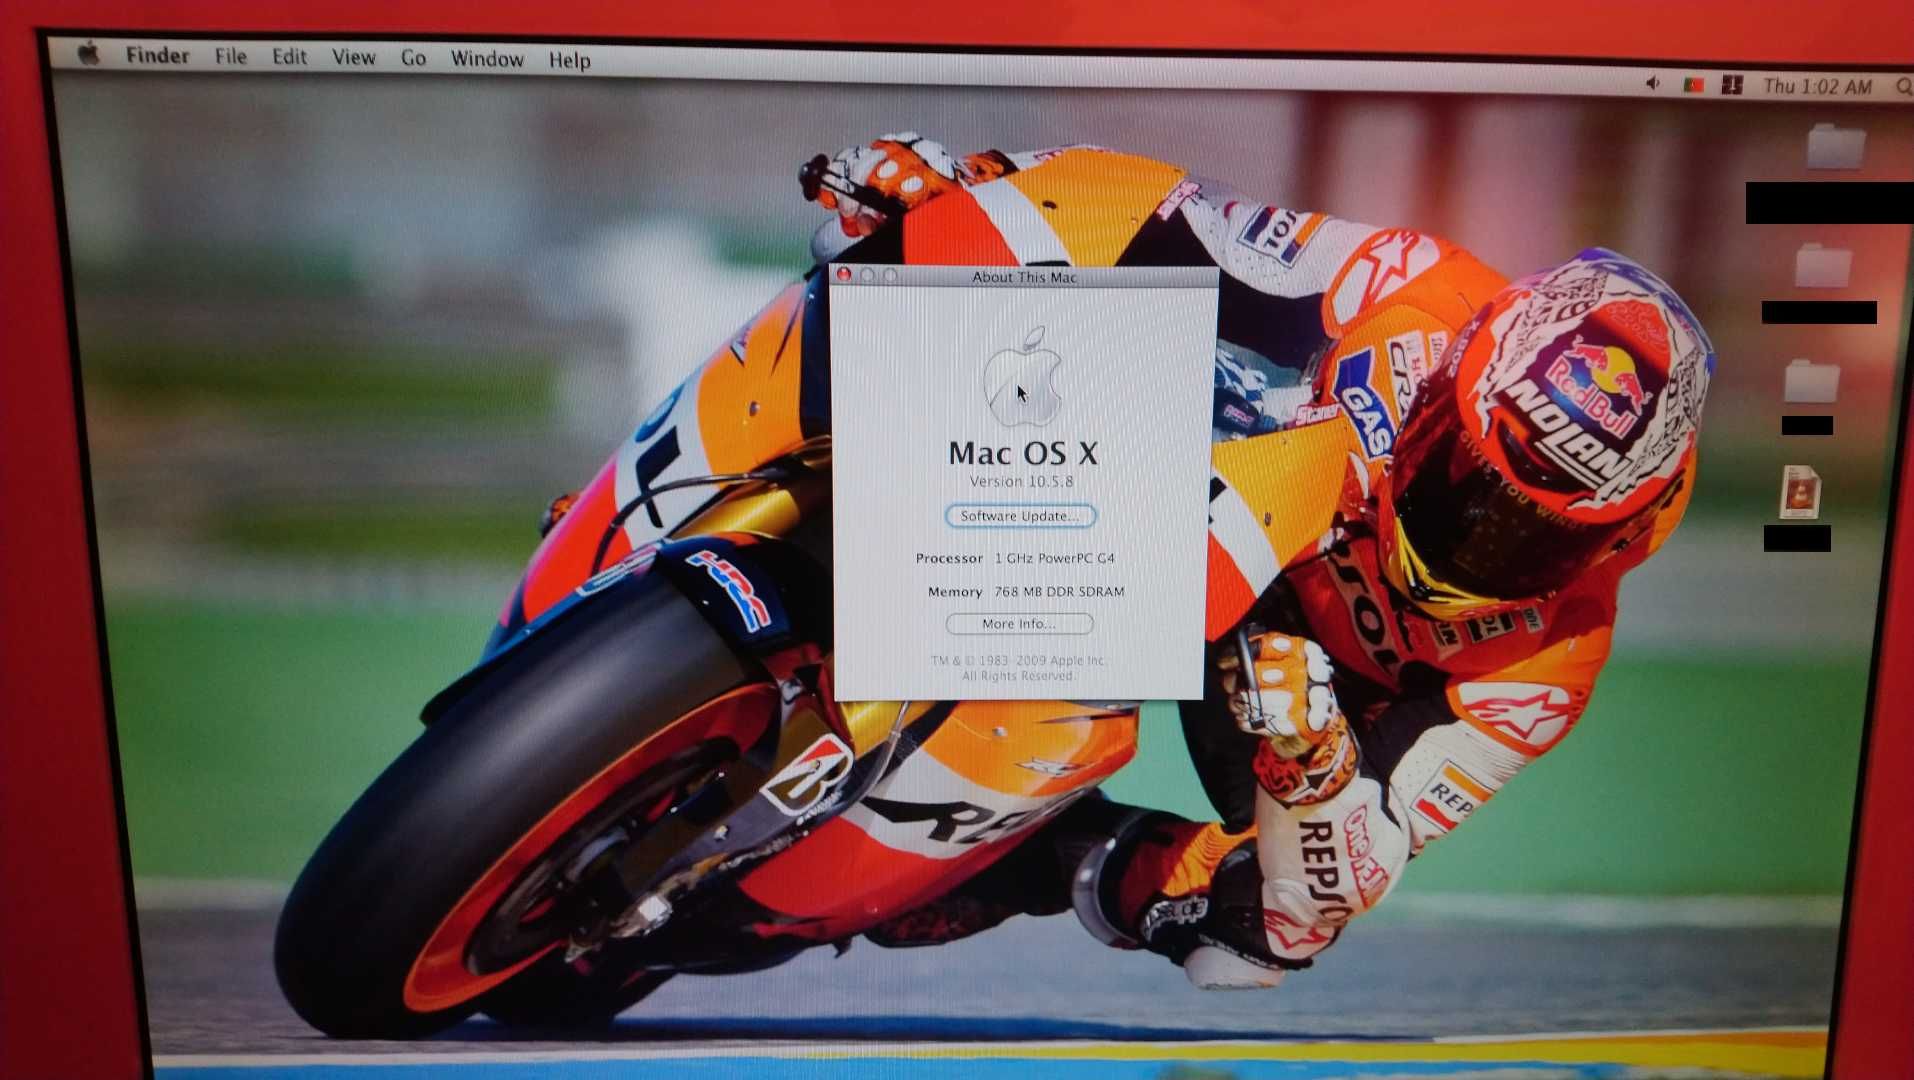Open the Window menu

click(x=487, y=59)
